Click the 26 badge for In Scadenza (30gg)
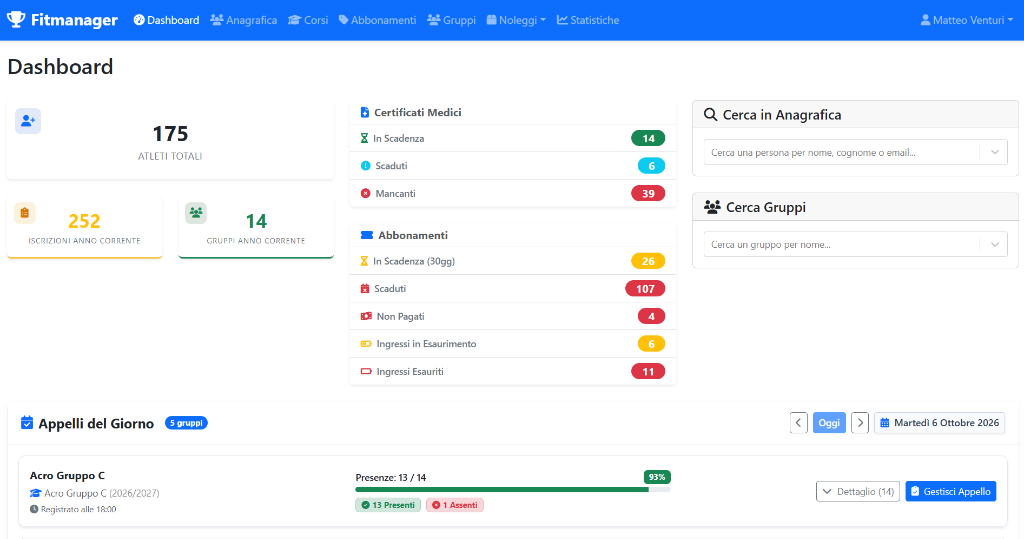 648,261
